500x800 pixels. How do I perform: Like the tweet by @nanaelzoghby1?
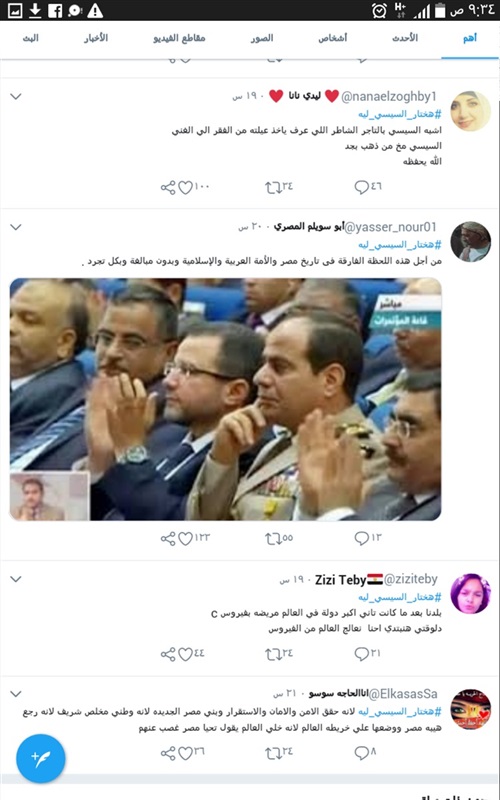click(185, 188)
